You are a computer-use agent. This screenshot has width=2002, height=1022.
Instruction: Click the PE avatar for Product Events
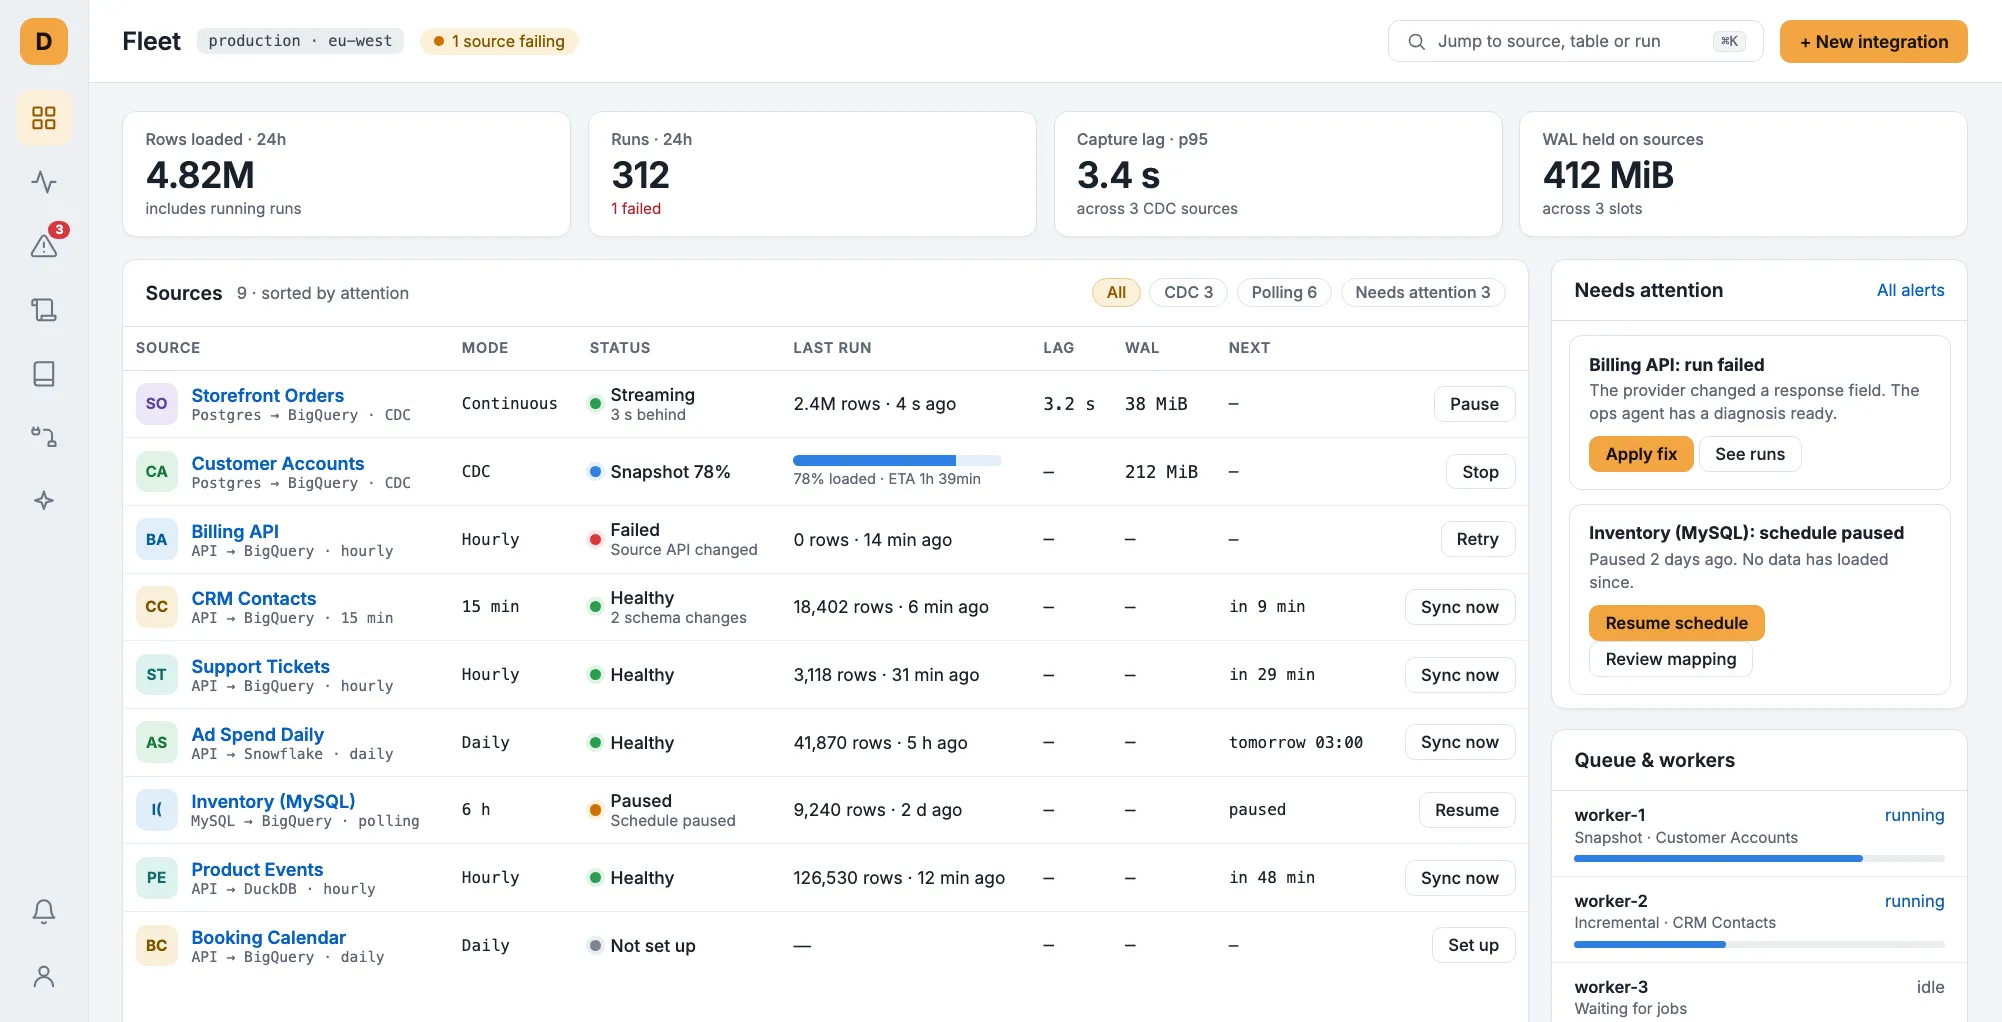(157, 877)
